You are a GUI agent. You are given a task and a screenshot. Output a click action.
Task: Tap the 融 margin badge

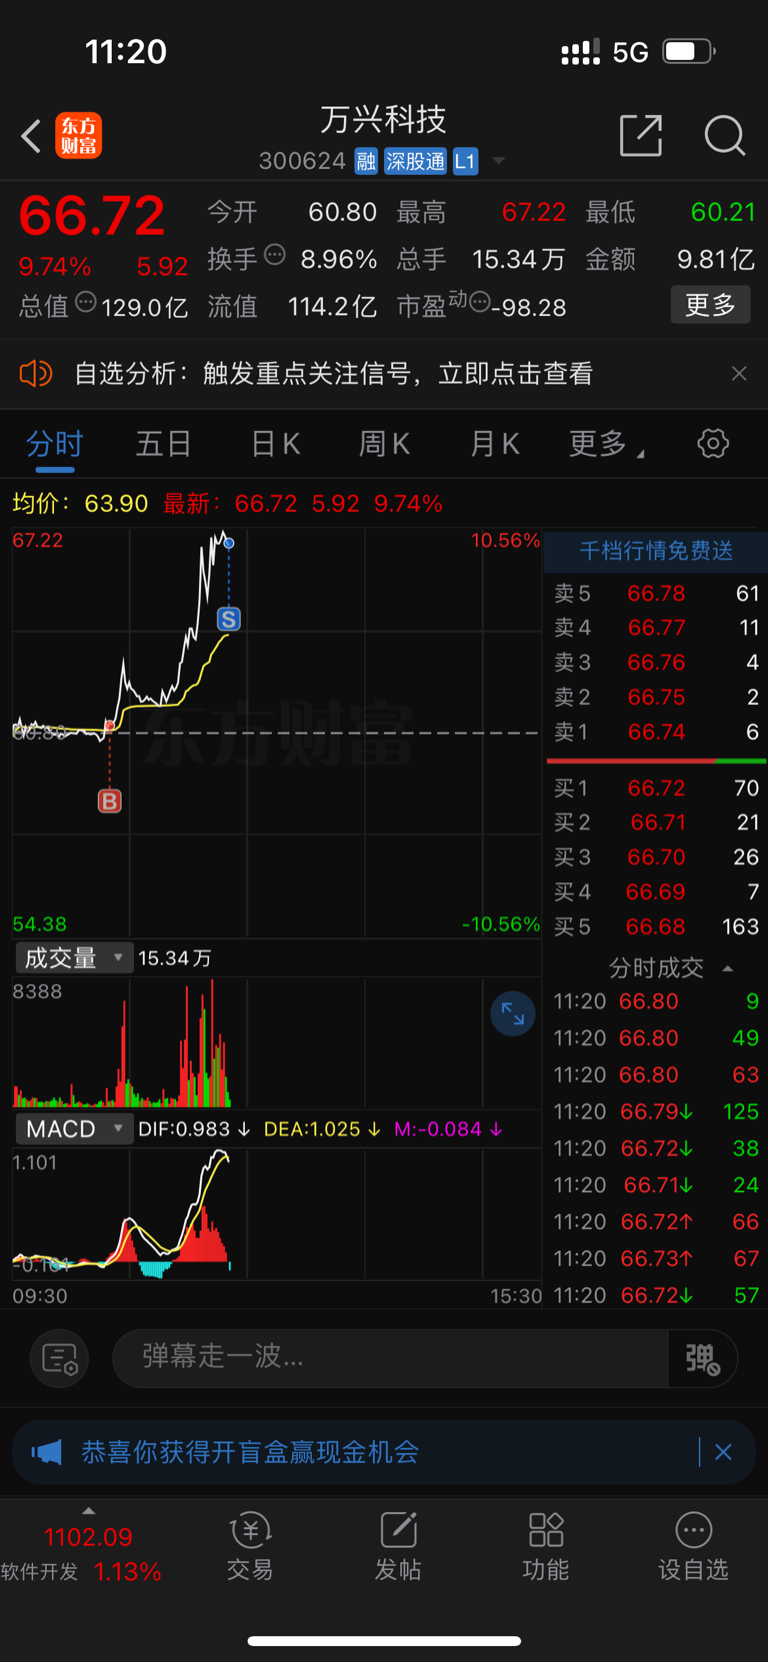pos(366,161)
